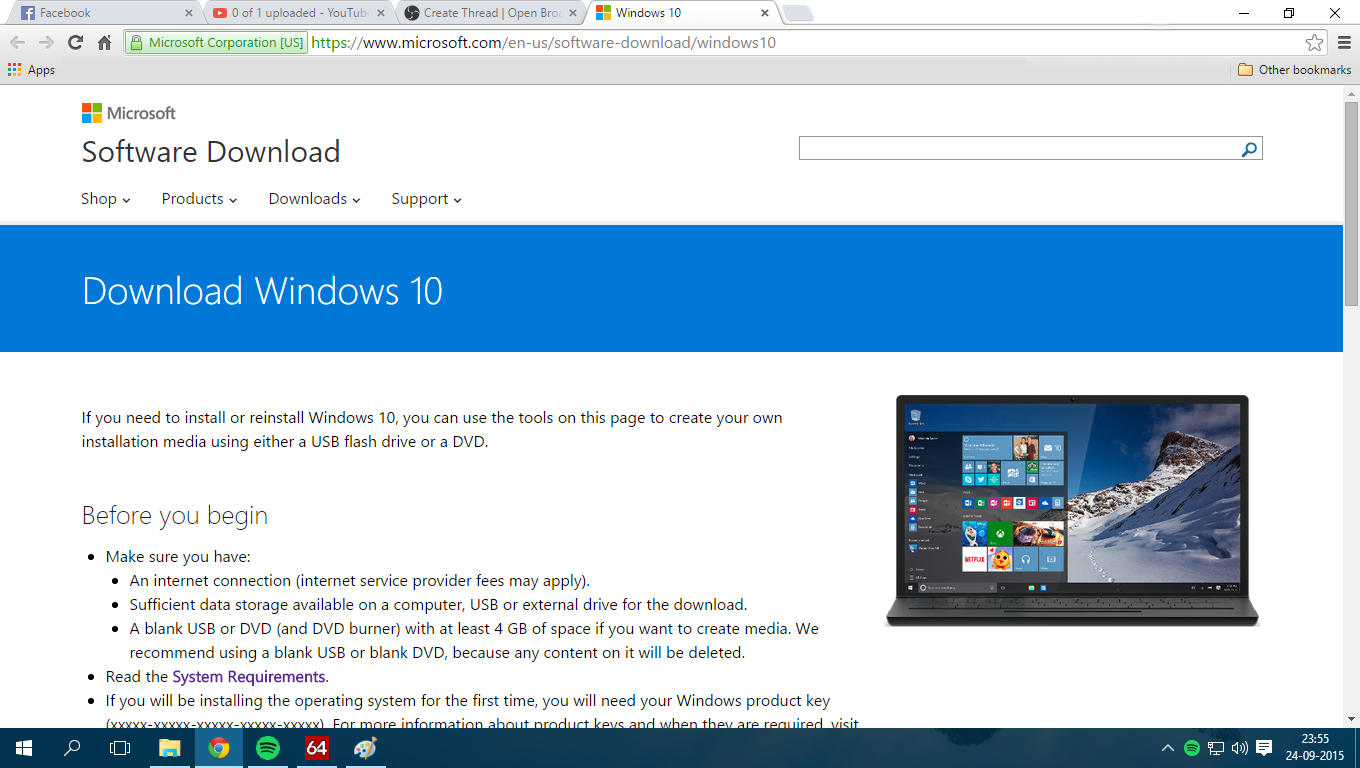Open the Windows Start button
1360x768 pixels.
[24, 748]
